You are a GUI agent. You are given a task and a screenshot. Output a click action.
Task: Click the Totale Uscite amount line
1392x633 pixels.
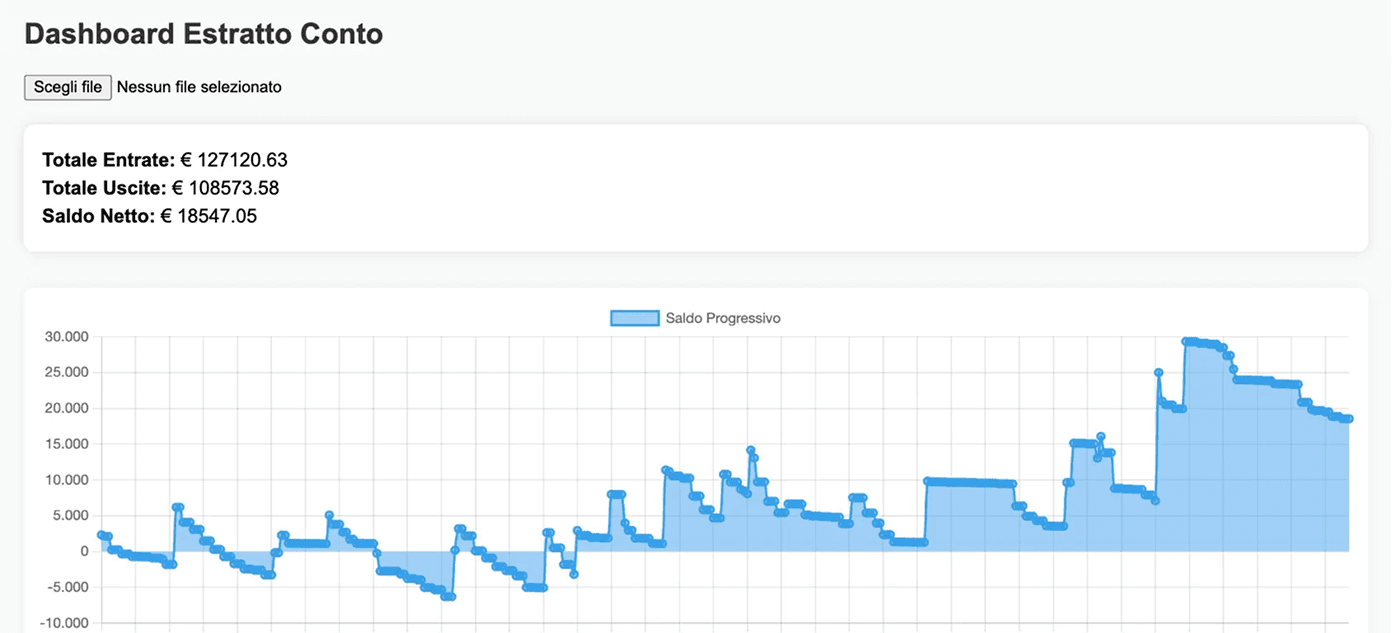coord(160,188)
